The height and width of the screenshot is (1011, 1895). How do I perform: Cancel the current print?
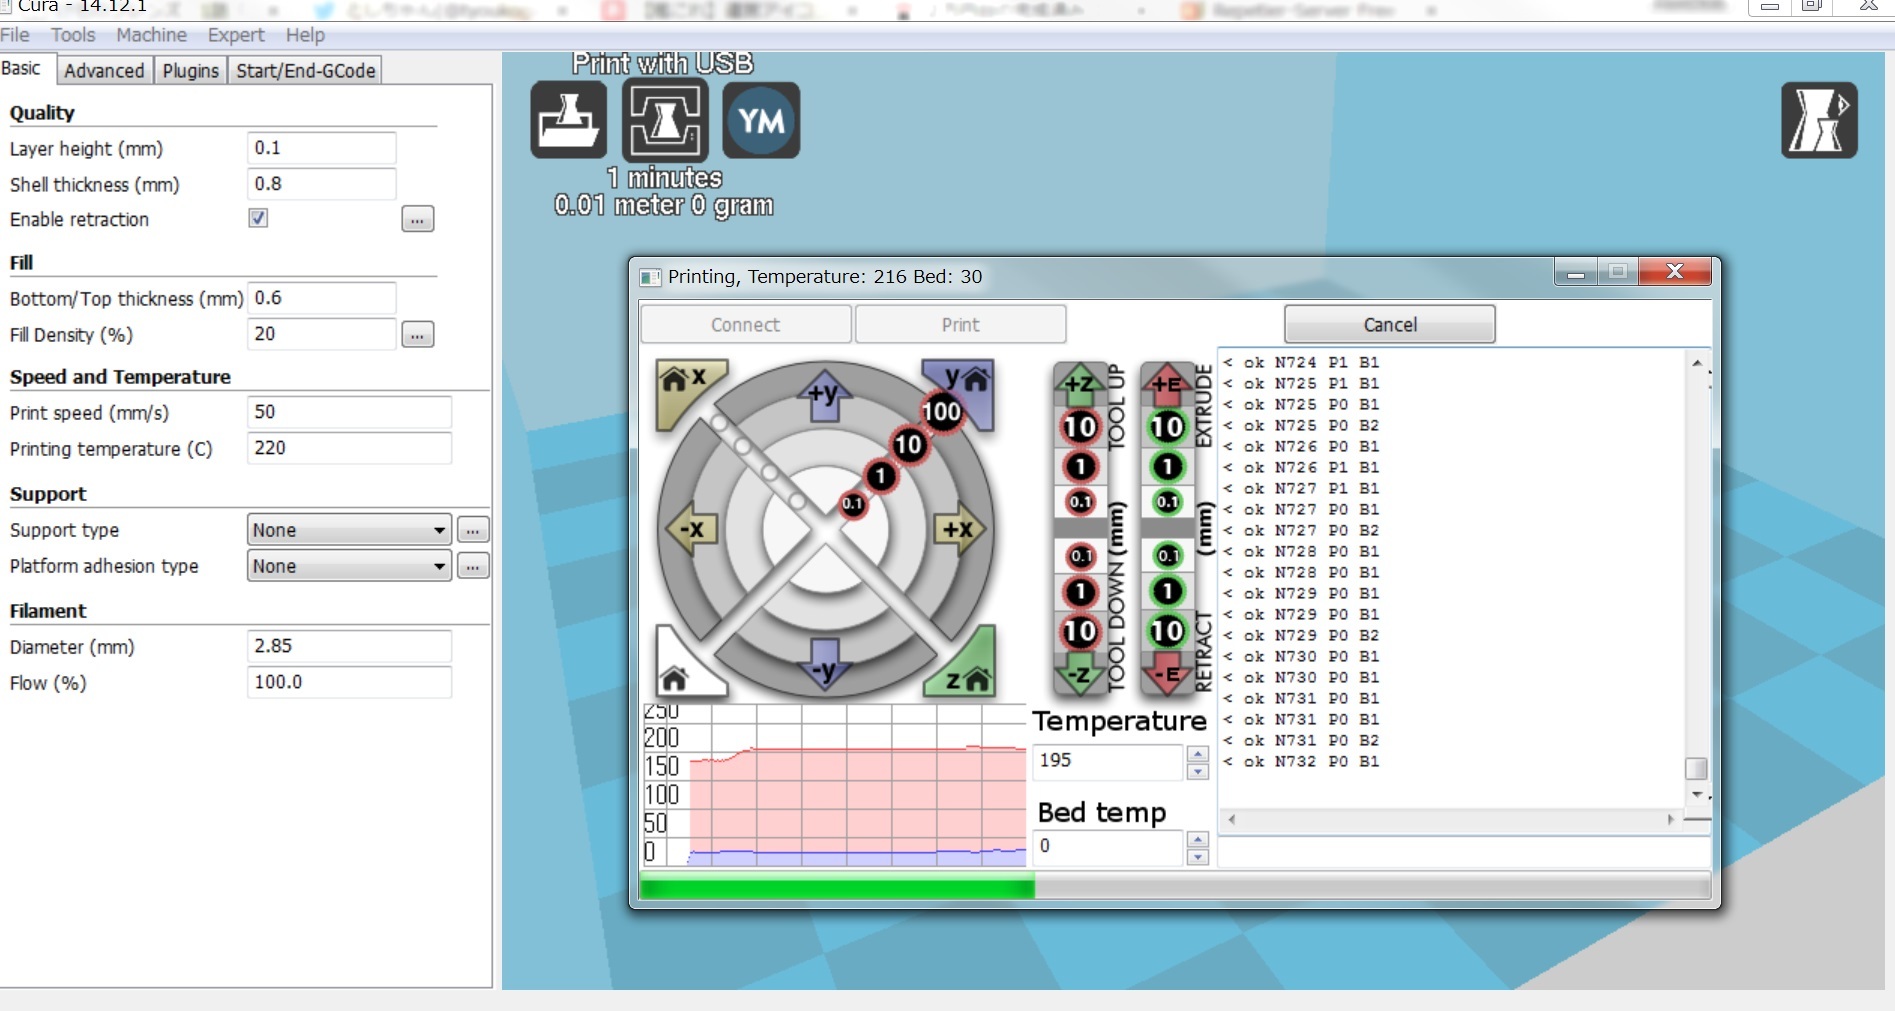(1389, 325)
